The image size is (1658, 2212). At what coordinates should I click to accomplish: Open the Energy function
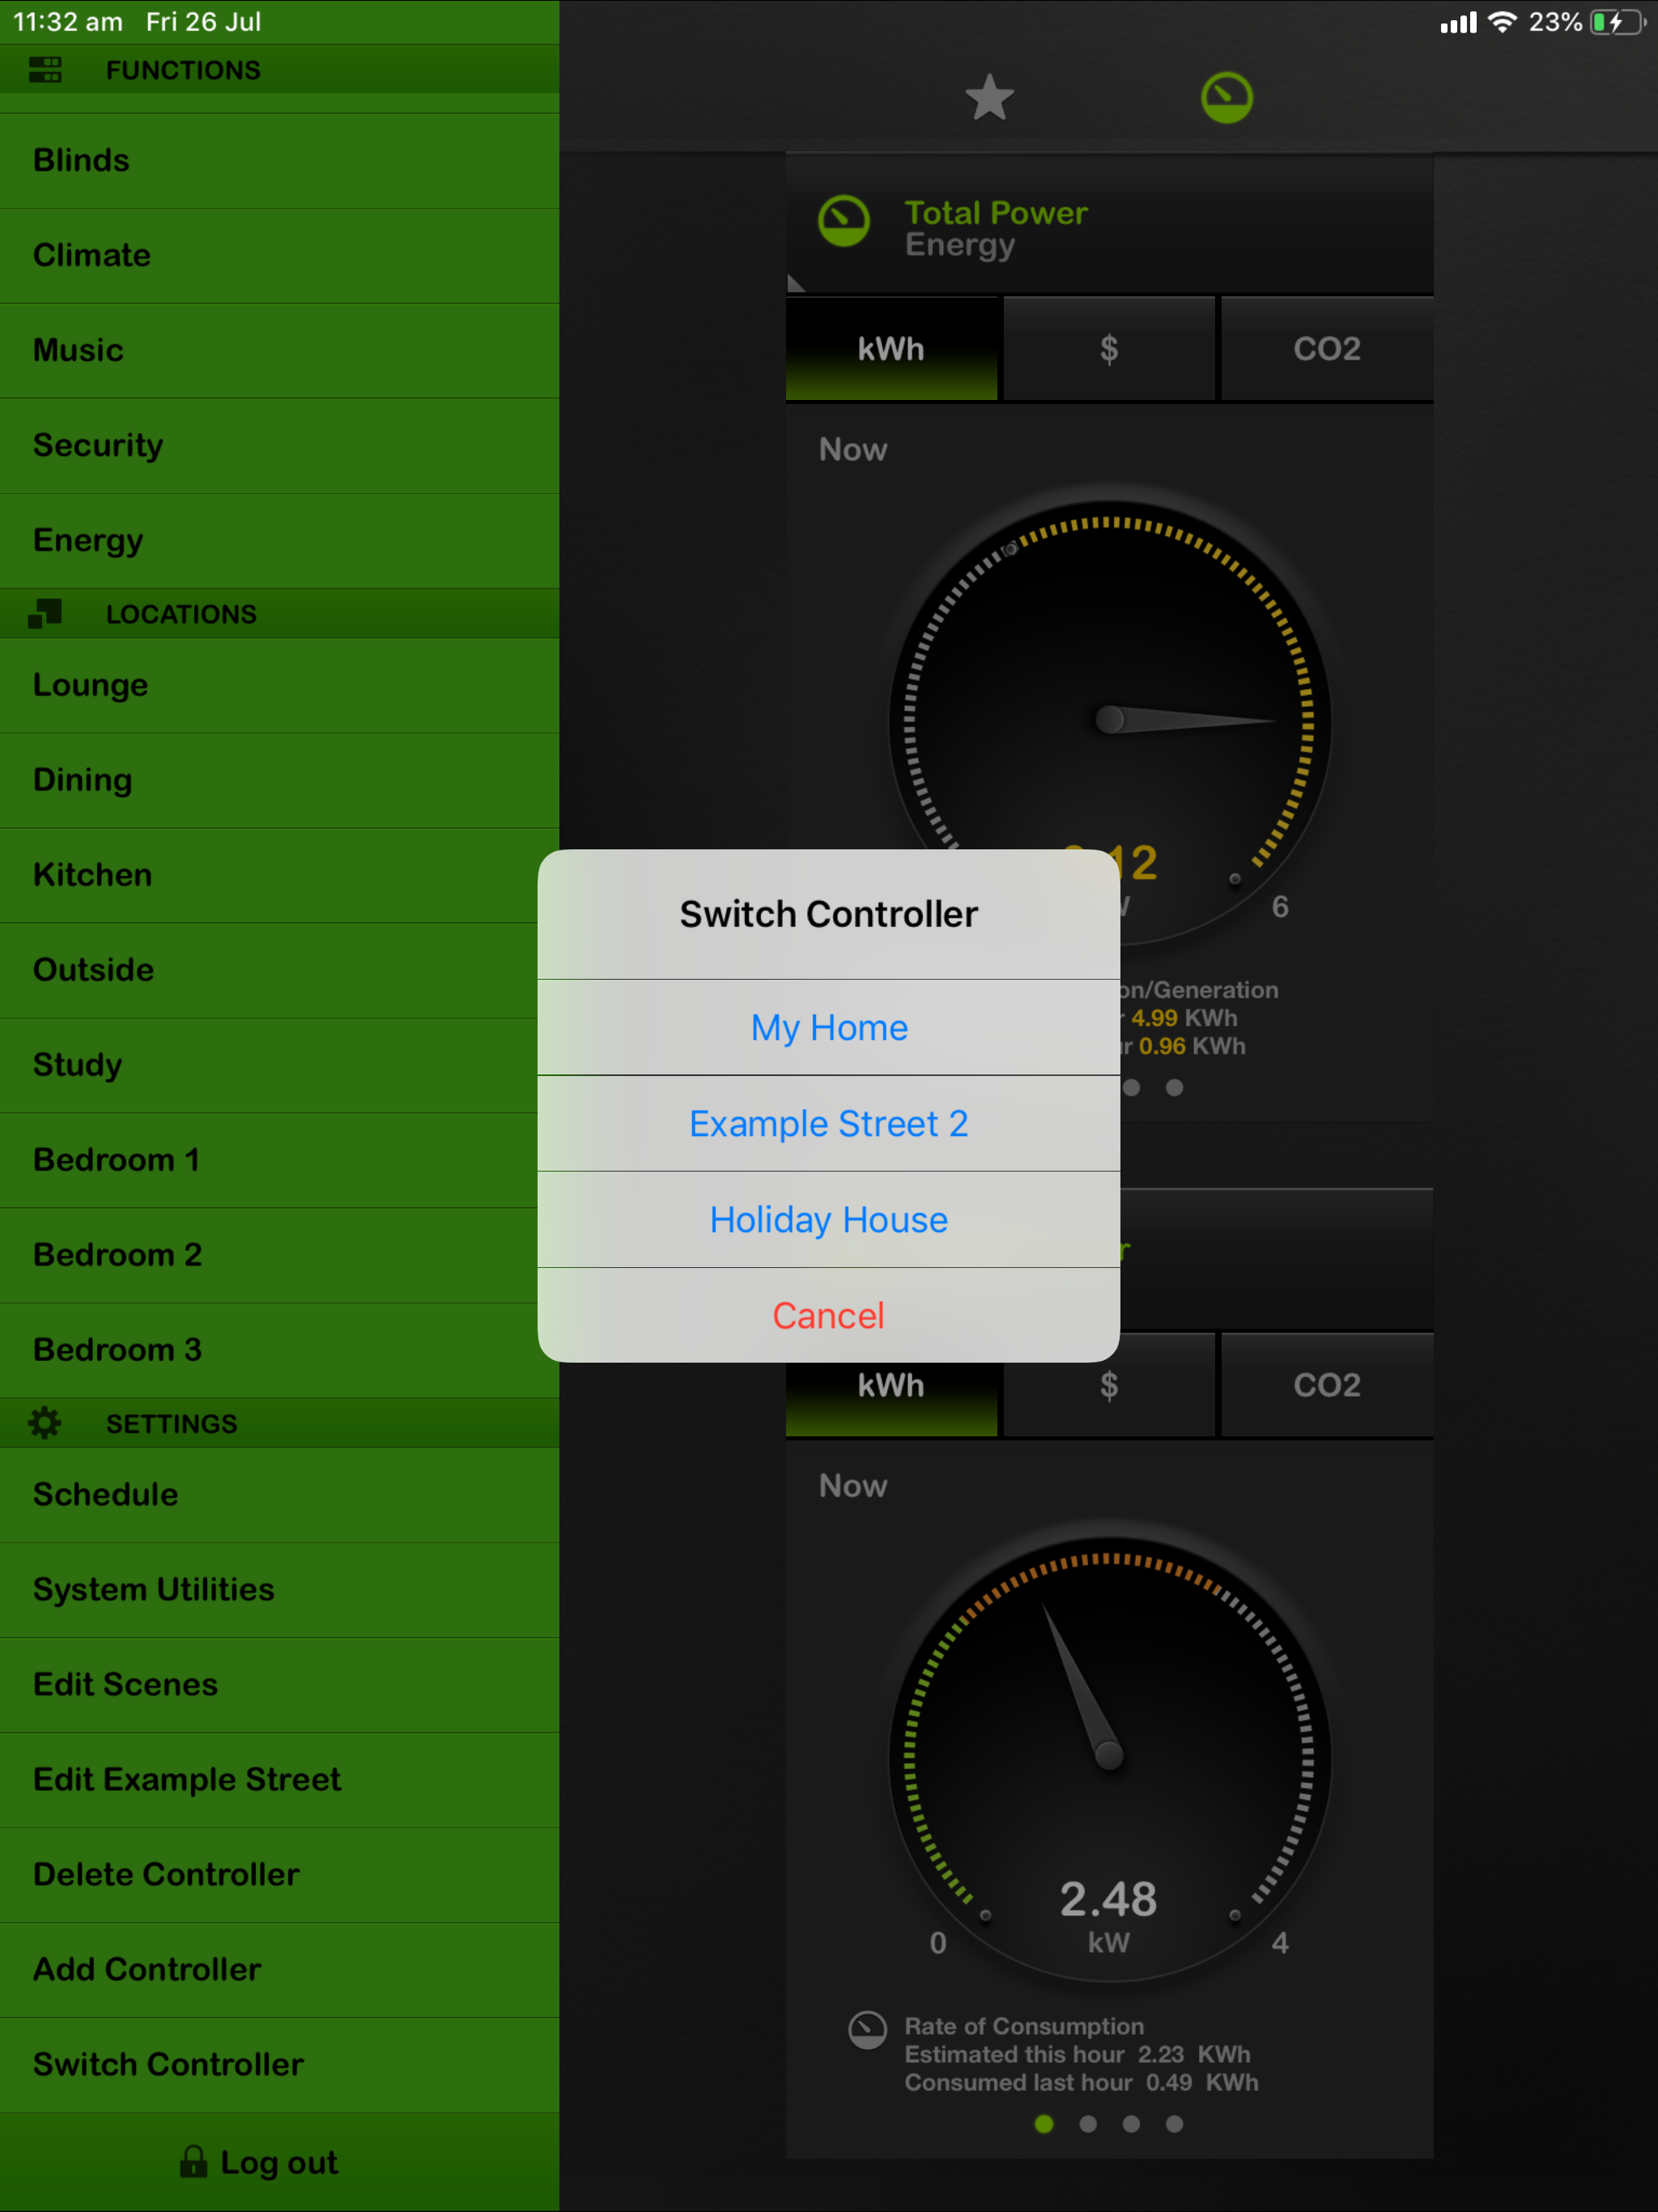[x=279, y=540]
